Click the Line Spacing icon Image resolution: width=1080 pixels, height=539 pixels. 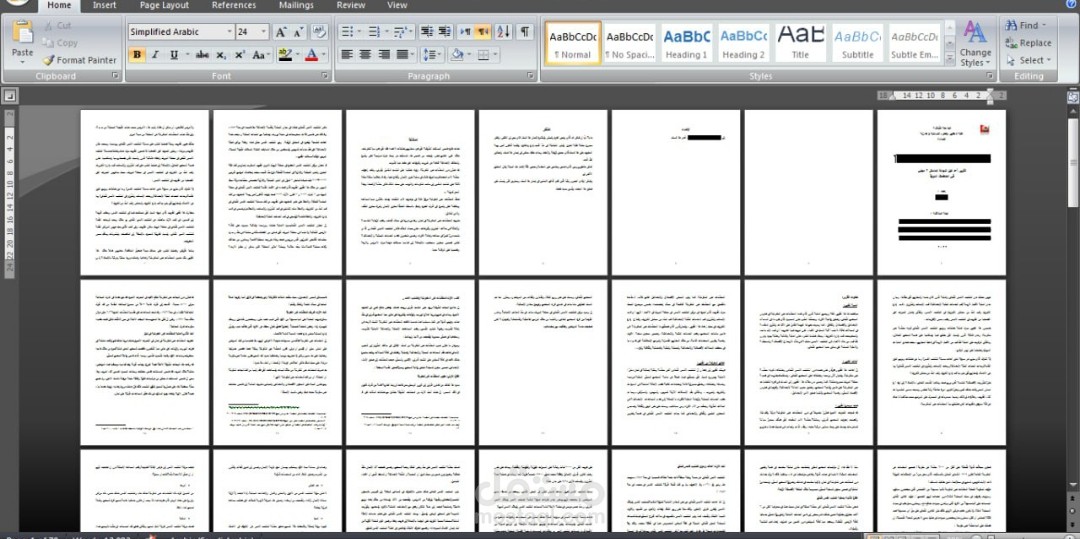[429, 54]
